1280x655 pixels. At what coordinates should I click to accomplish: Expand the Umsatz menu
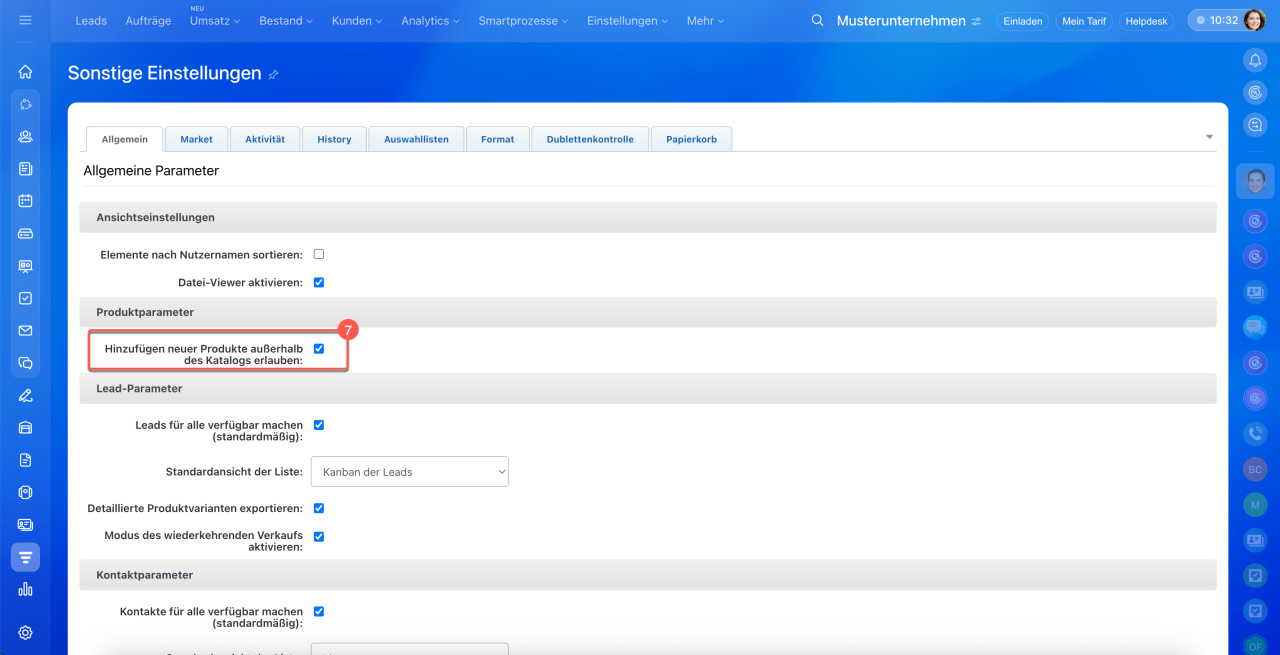pyautogui.click(x=214, y=21)
